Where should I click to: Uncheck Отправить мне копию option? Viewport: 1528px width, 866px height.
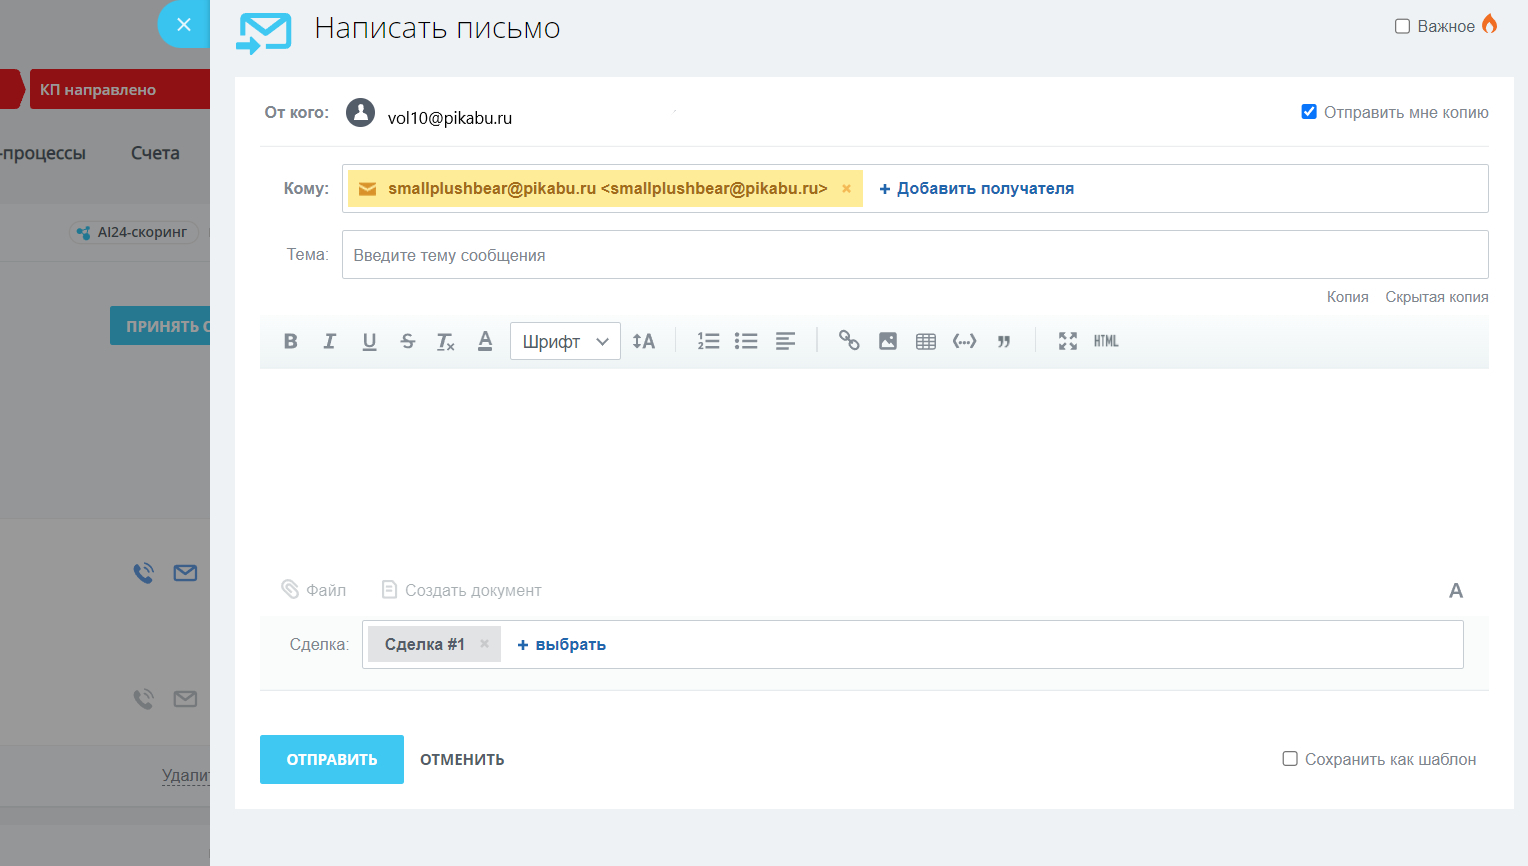click(1309, 112)
